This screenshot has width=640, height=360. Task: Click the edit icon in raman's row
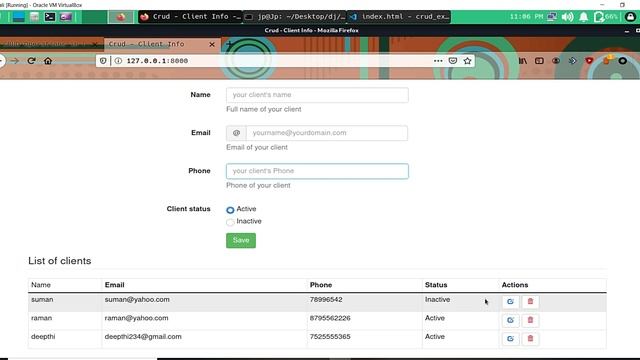(x=510, y=320)
